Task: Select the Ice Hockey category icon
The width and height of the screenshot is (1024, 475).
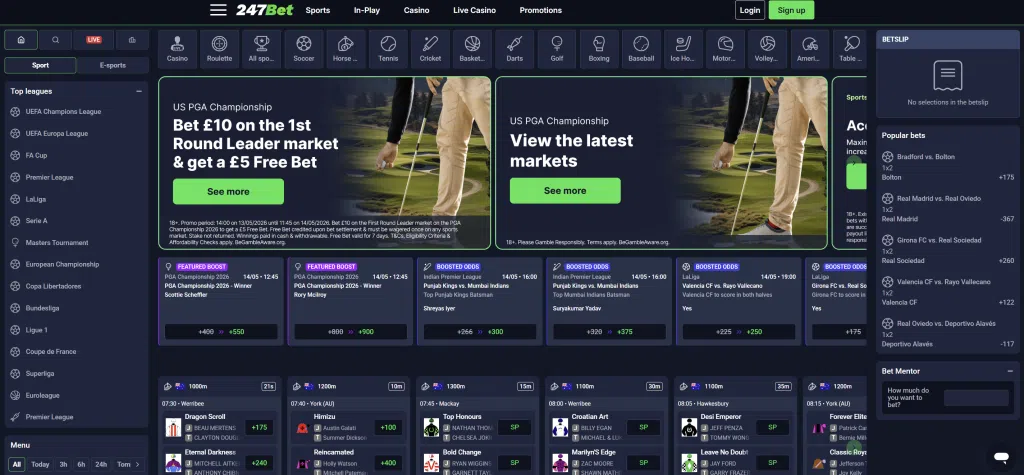Action: click(683, 49)
